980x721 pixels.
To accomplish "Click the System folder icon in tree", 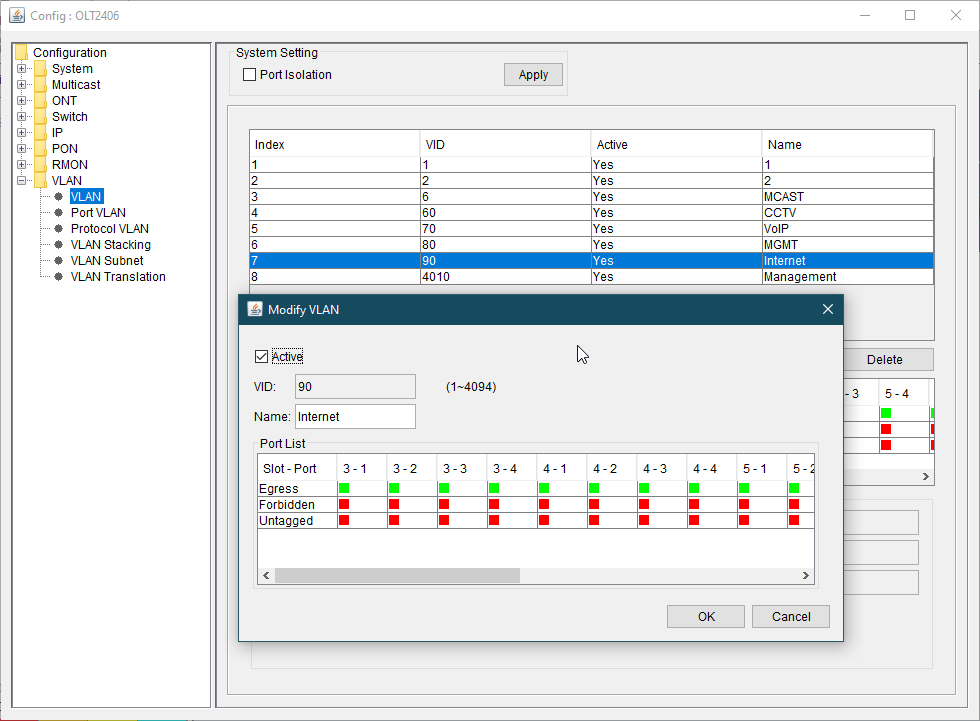I will (40, 69).
